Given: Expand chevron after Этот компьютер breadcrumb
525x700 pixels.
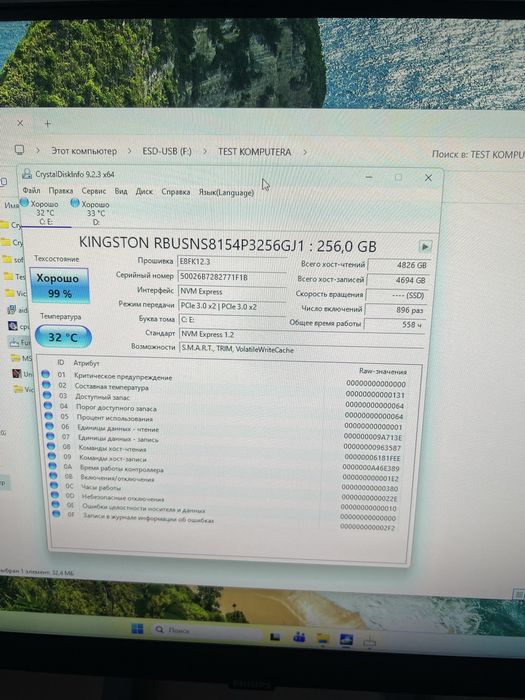Looking at the screenshot, I should pyautogui.click(x=129, y=151).
